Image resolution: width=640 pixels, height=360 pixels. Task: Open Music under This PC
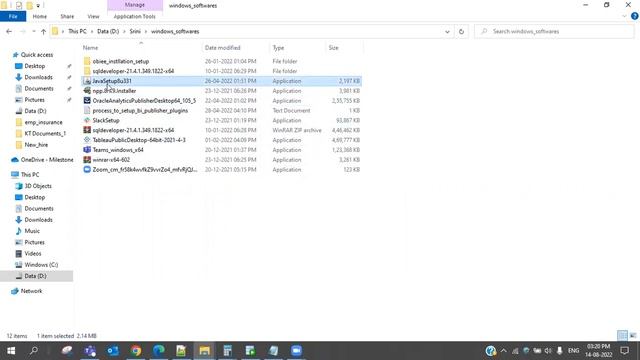point(32,231)
